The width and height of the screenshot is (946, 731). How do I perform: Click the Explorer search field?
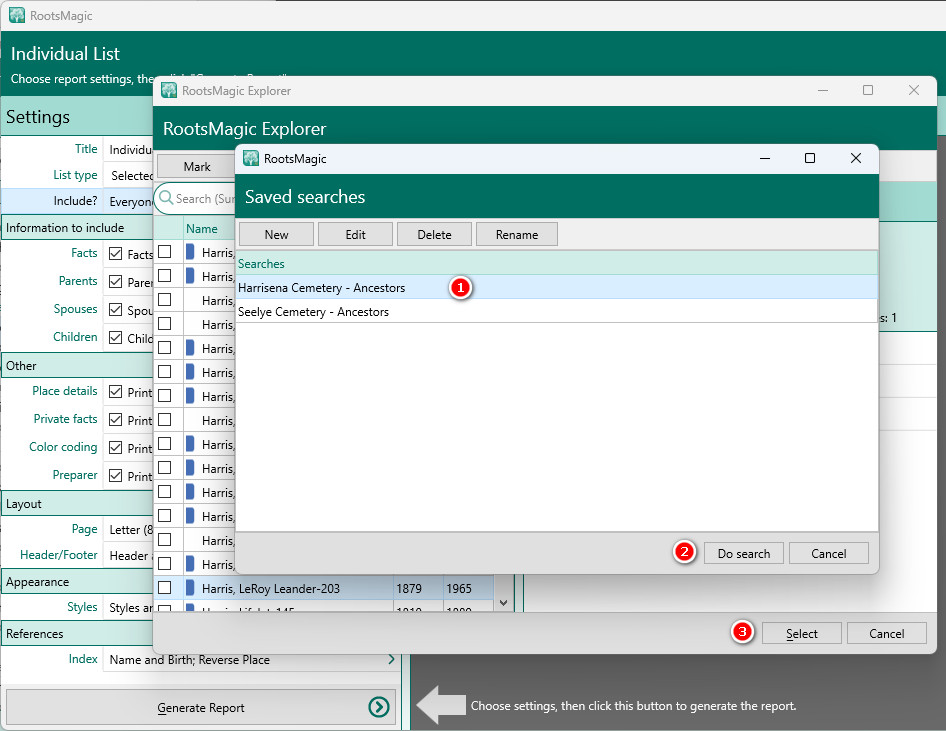(x=195, y=198)
